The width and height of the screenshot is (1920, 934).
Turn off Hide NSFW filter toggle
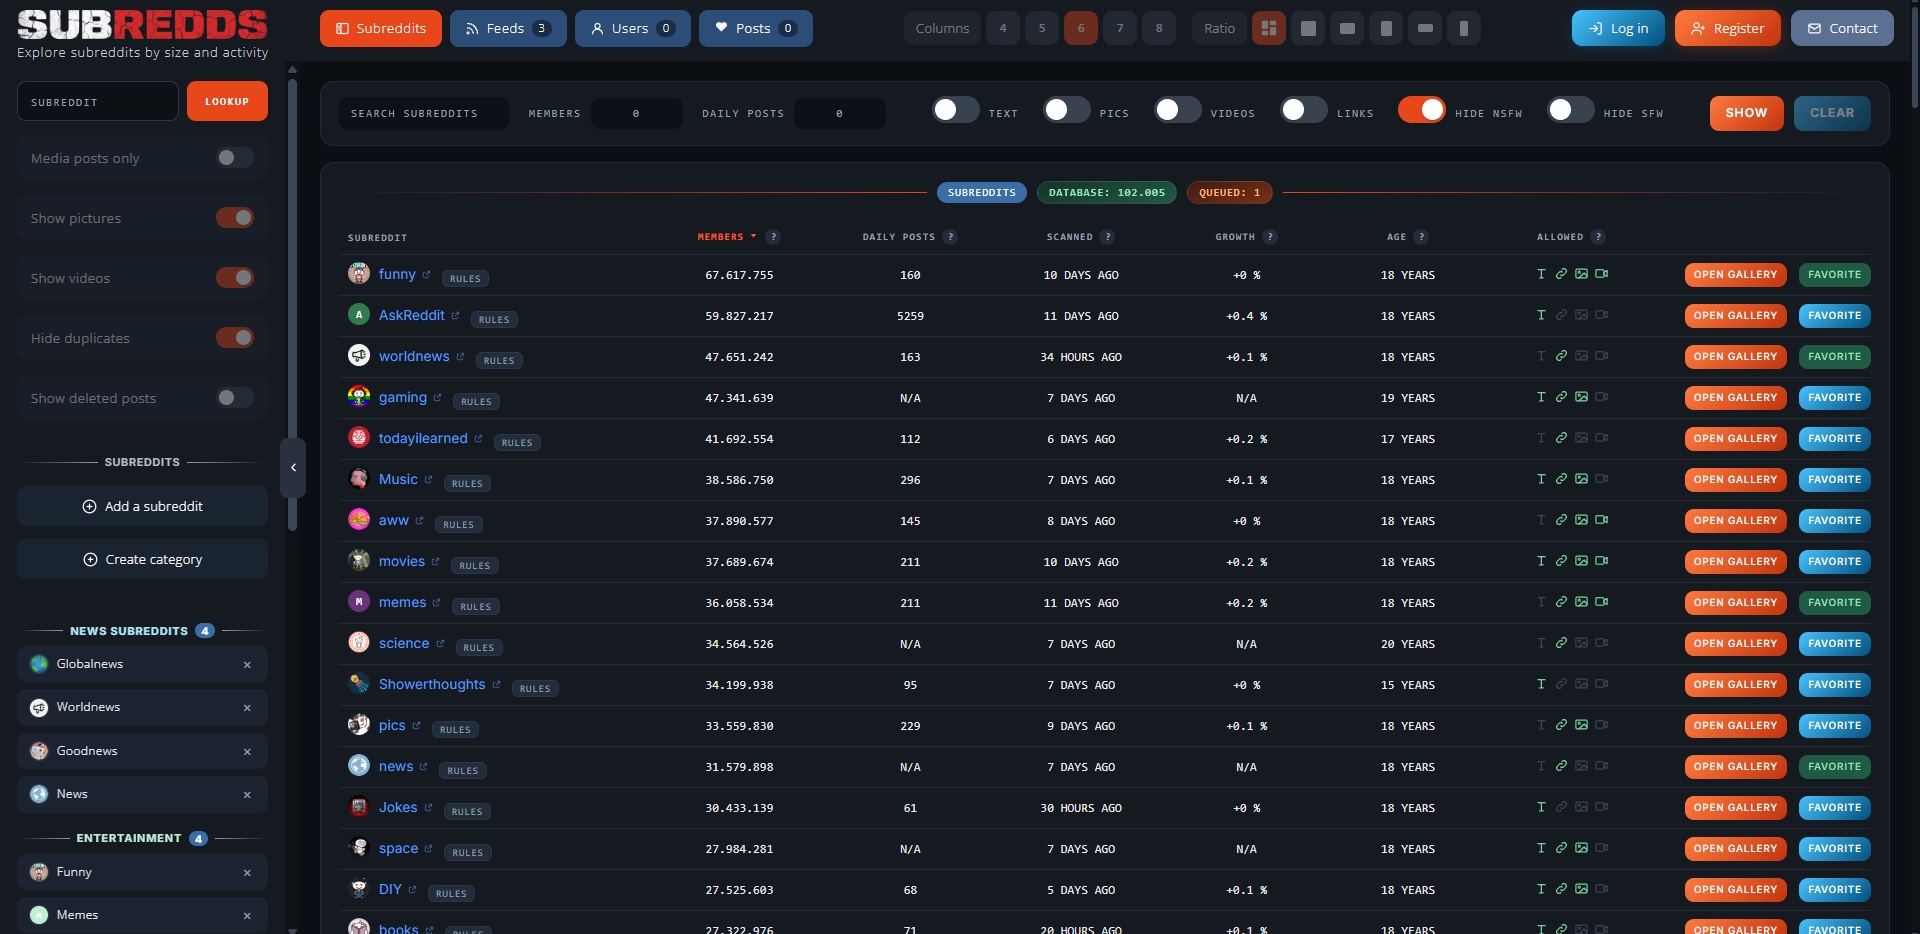pyautogui.click(x=1422, y=110)
